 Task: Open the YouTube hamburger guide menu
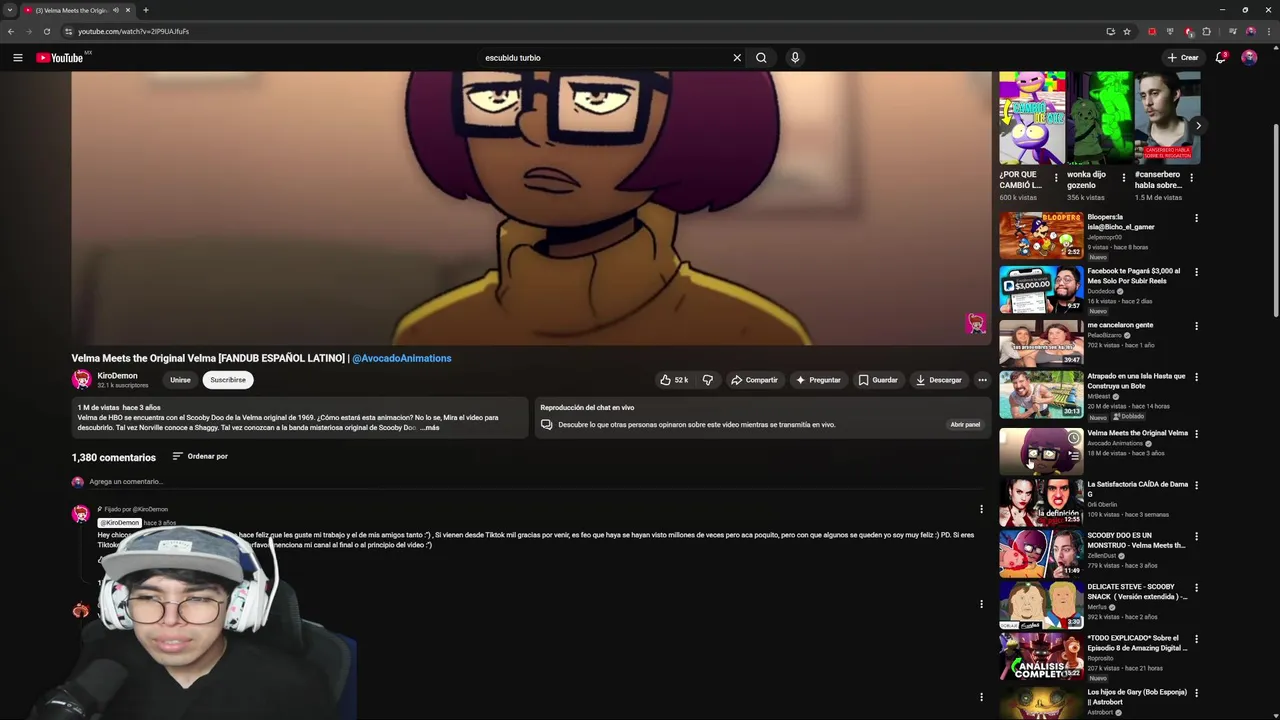17,58
